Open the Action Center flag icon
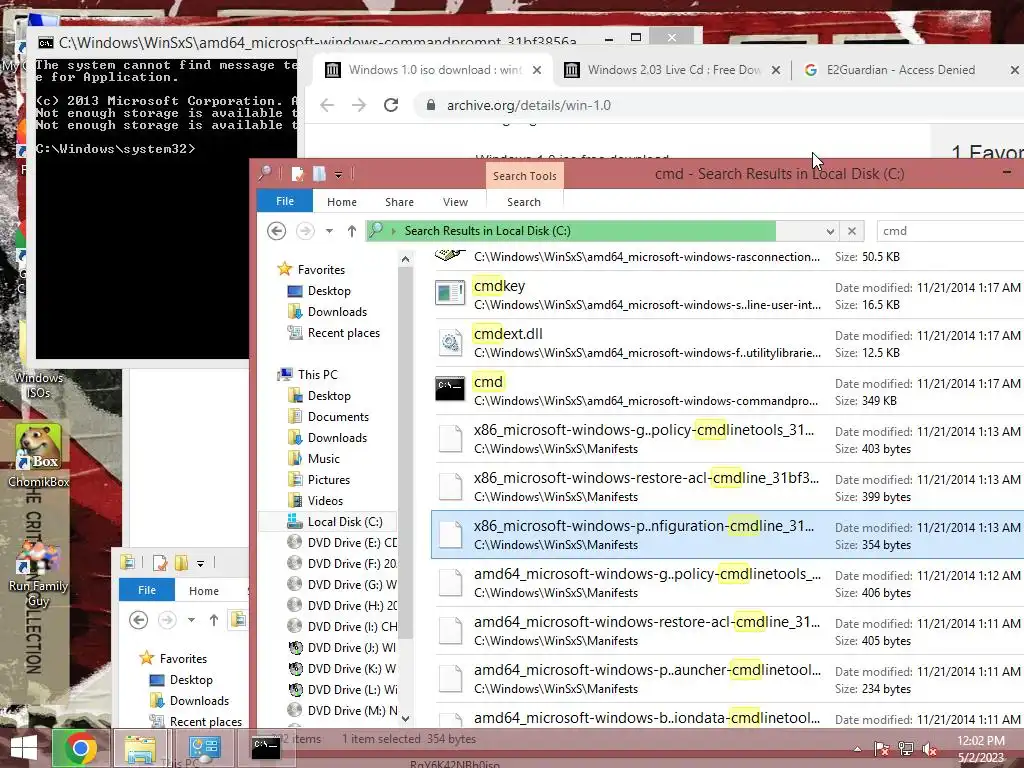Screen dimensions: 1024x768 [x=882, y=749]
